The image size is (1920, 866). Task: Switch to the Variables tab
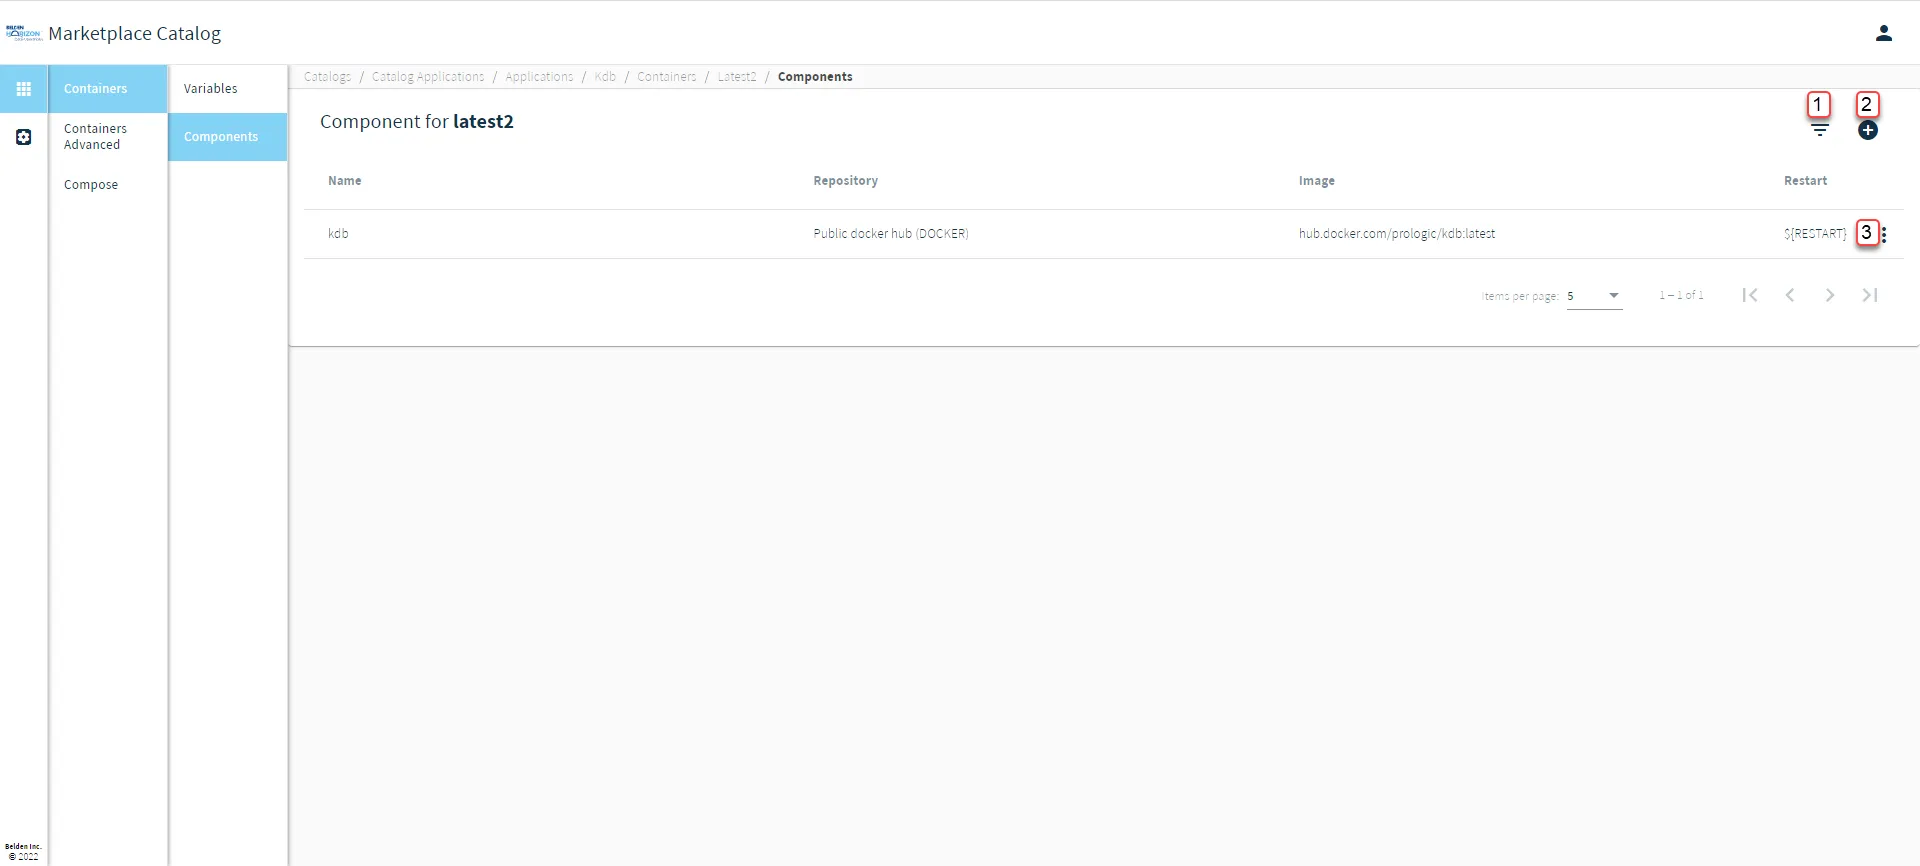point(227,89)
